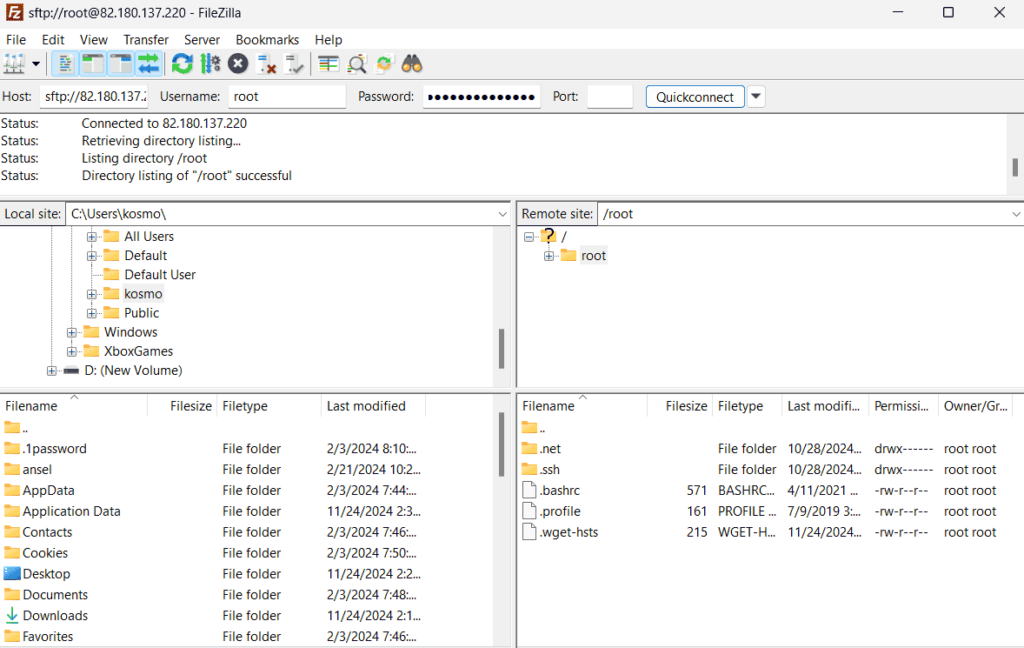Expand the kosmo folder in local tree
1024x648 pixels.
91,293
